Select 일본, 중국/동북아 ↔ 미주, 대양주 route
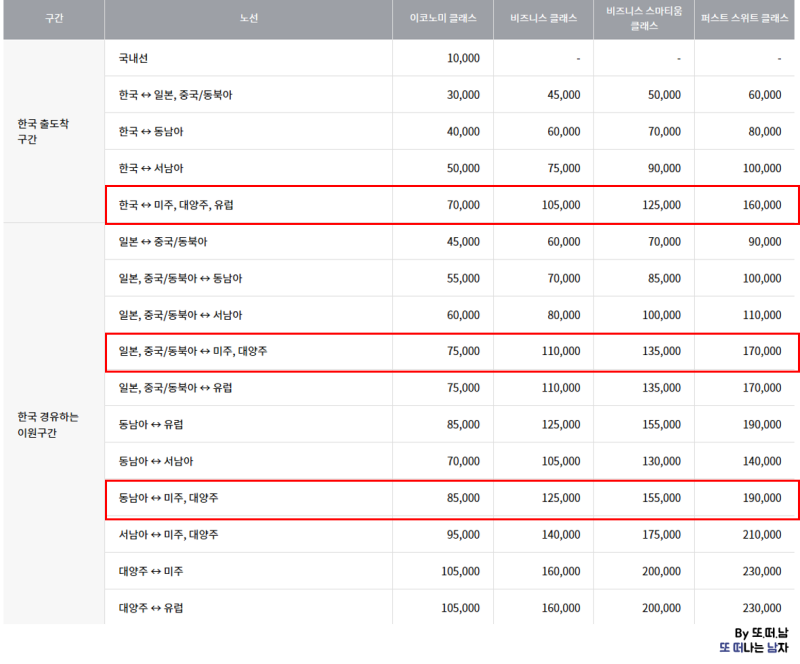Image resolution: width=800 pixels, height=664 pixels. coord(193,351)
